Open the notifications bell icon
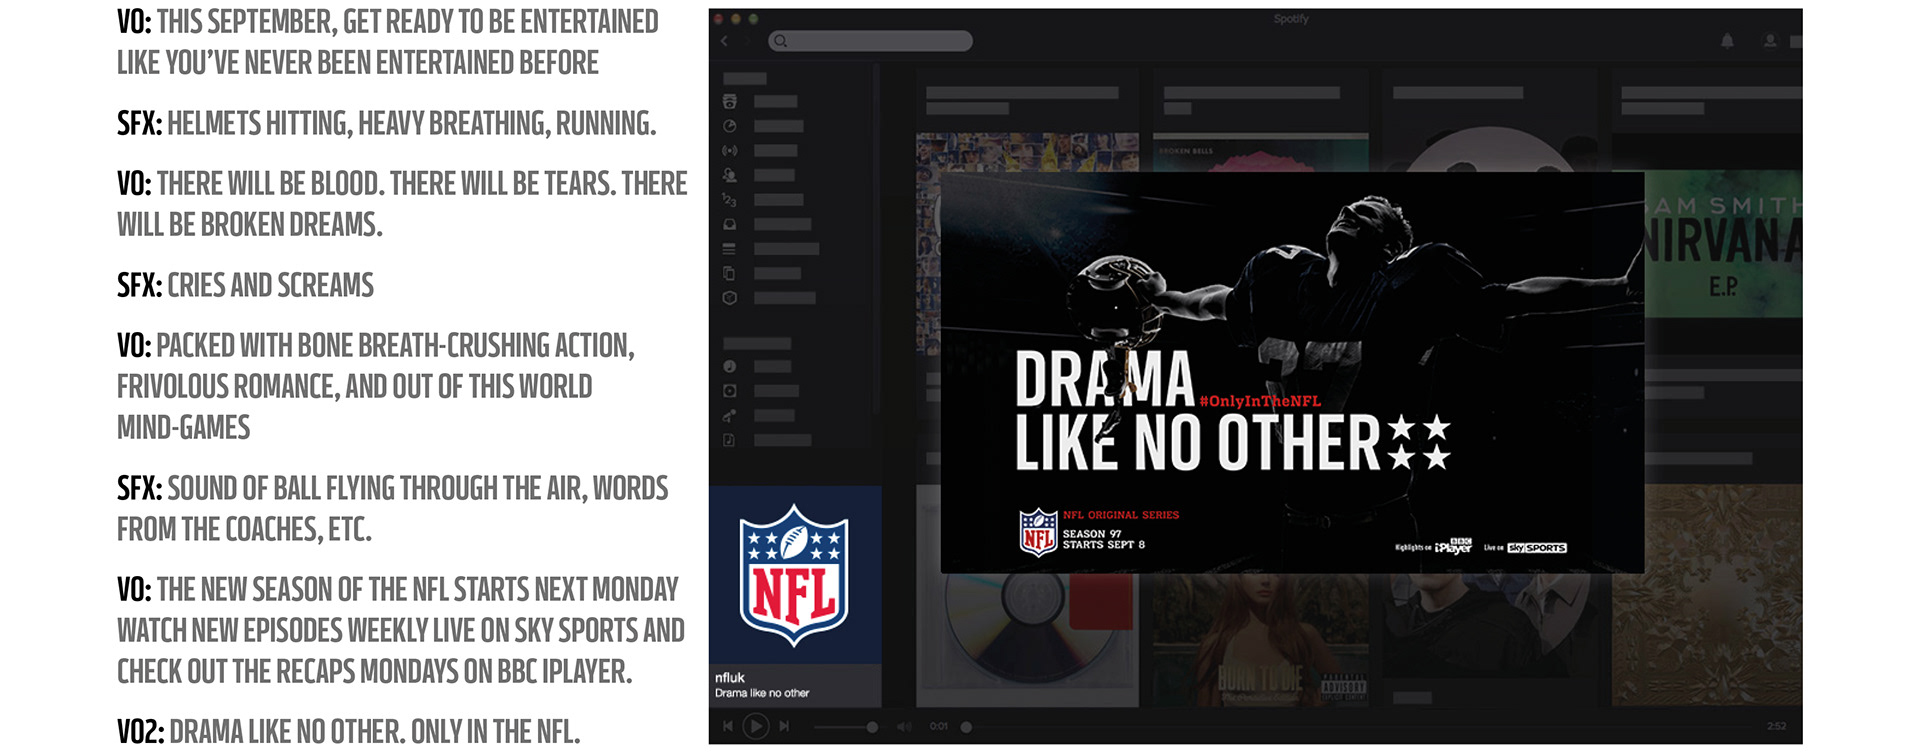The height and width of the screenshot is (755, 1920). click(1727, 41)
